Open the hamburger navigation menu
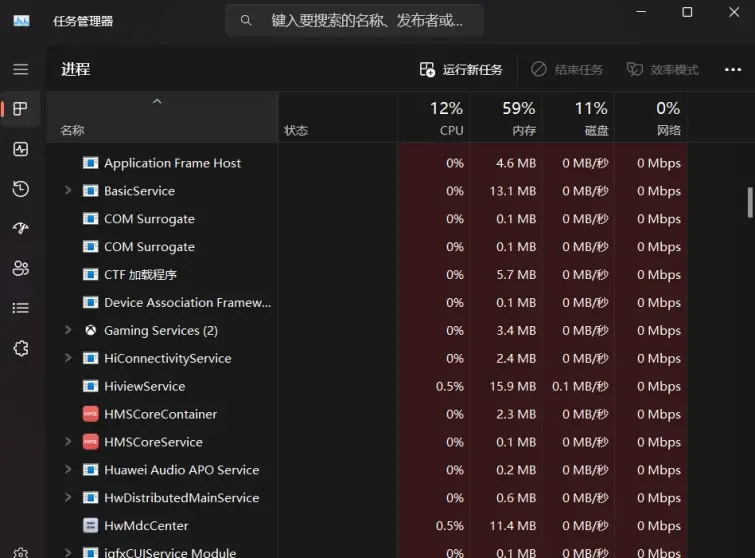755x558 pixels. (x=20, y=69)
